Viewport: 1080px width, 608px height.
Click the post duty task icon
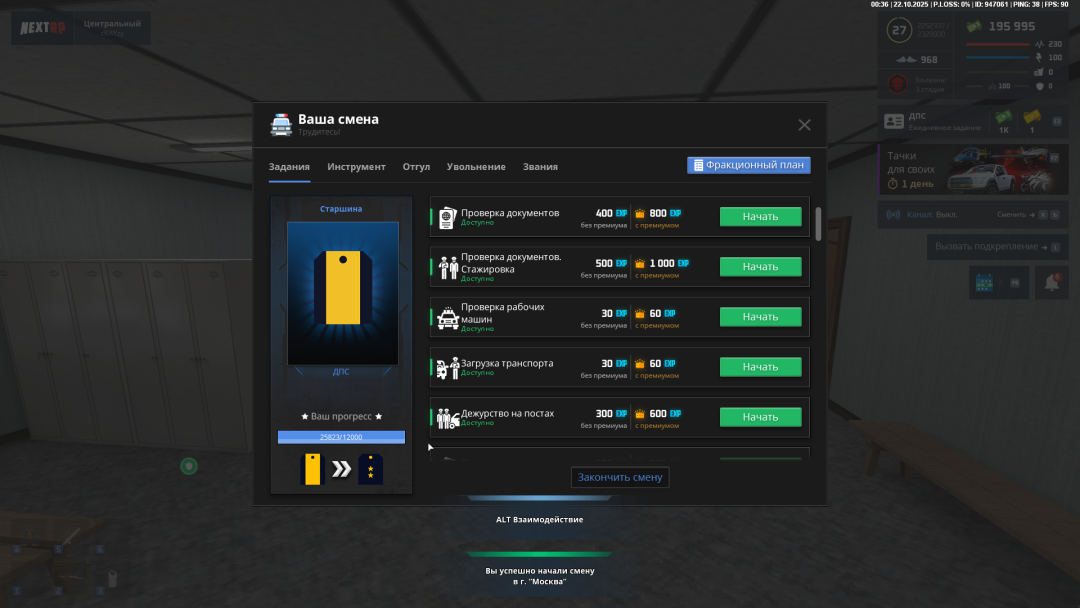[447, 417]
